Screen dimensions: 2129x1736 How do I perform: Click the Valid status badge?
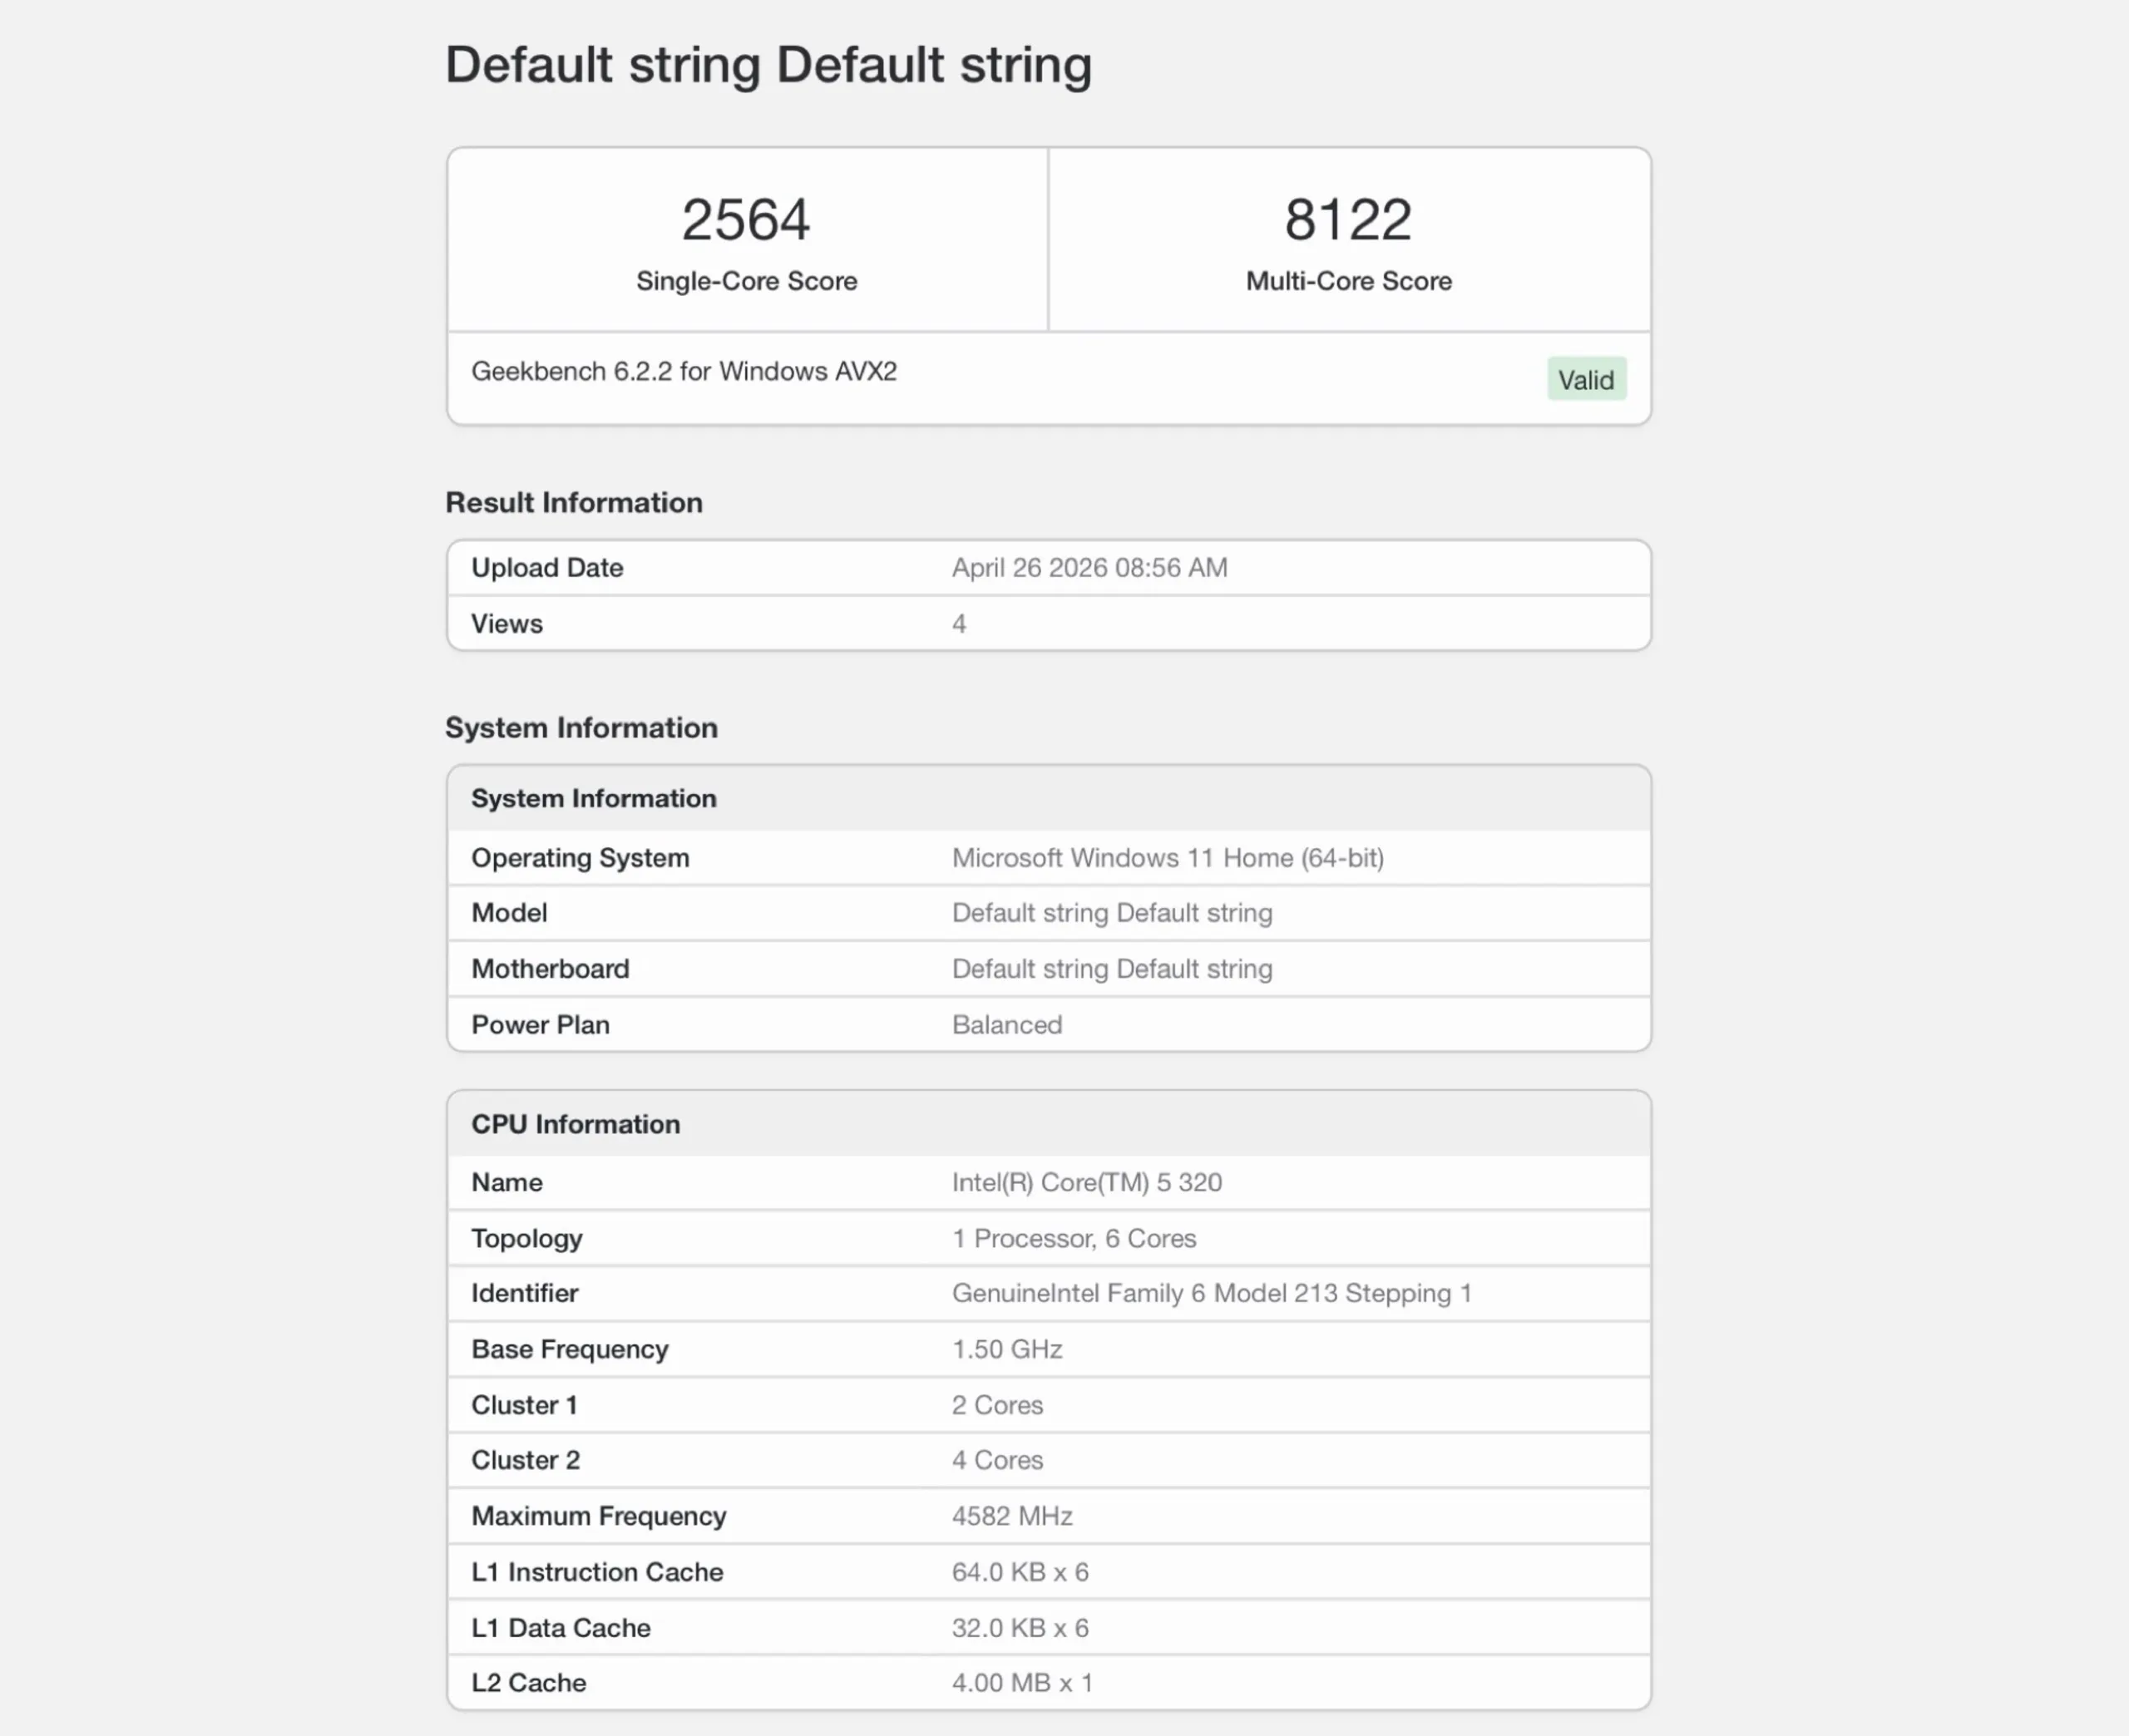click(1586, 380)
